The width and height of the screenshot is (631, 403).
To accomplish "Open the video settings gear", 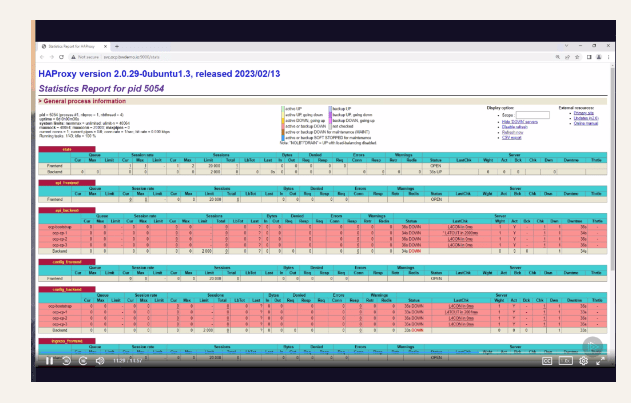I will click(x=584, y=361).
